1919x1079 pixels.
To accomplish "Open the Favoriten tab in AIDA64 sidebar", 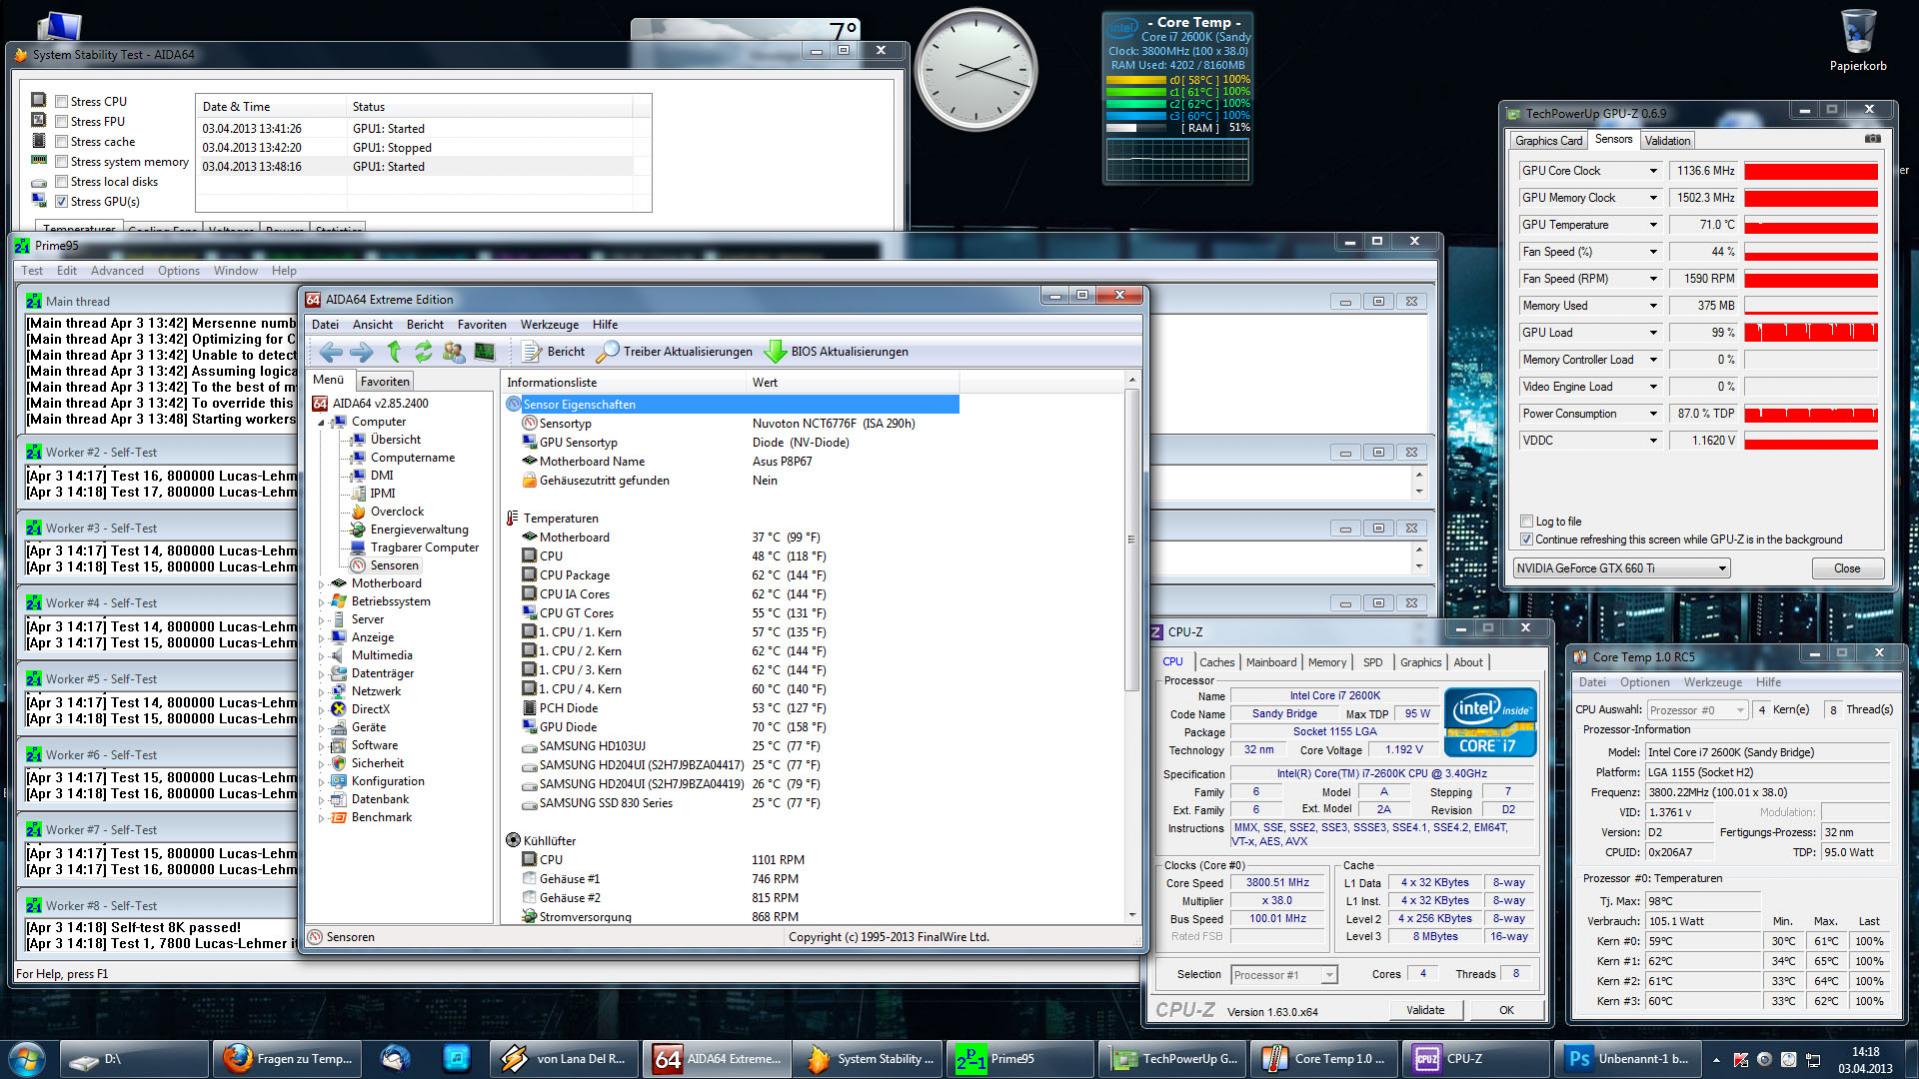I will pos(385,381).
